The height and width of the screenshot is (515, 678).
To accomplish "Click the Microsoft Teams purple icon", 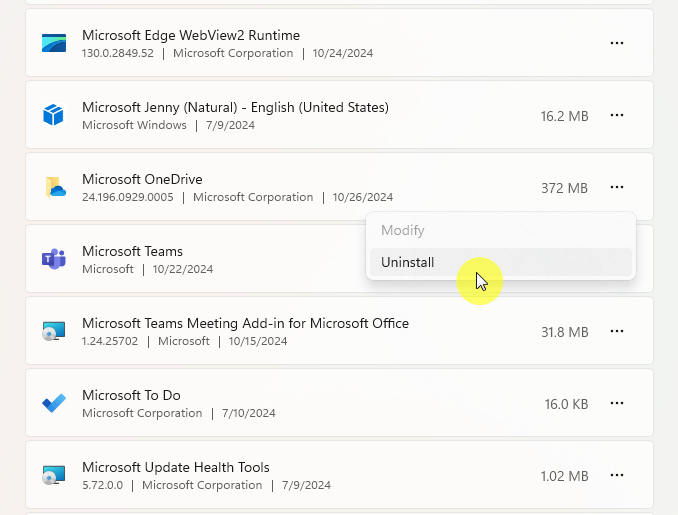I will click(54, 259).
